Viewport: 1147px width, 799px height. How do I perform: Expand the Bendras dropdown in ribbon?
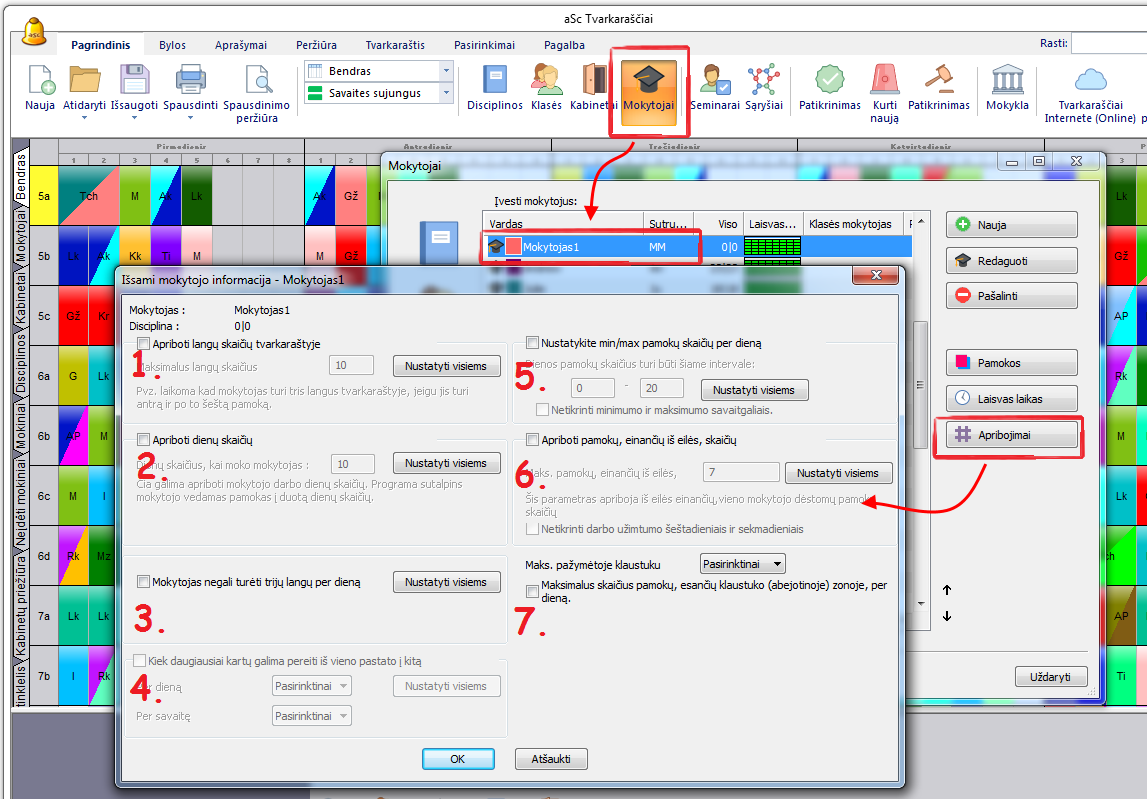446,71
